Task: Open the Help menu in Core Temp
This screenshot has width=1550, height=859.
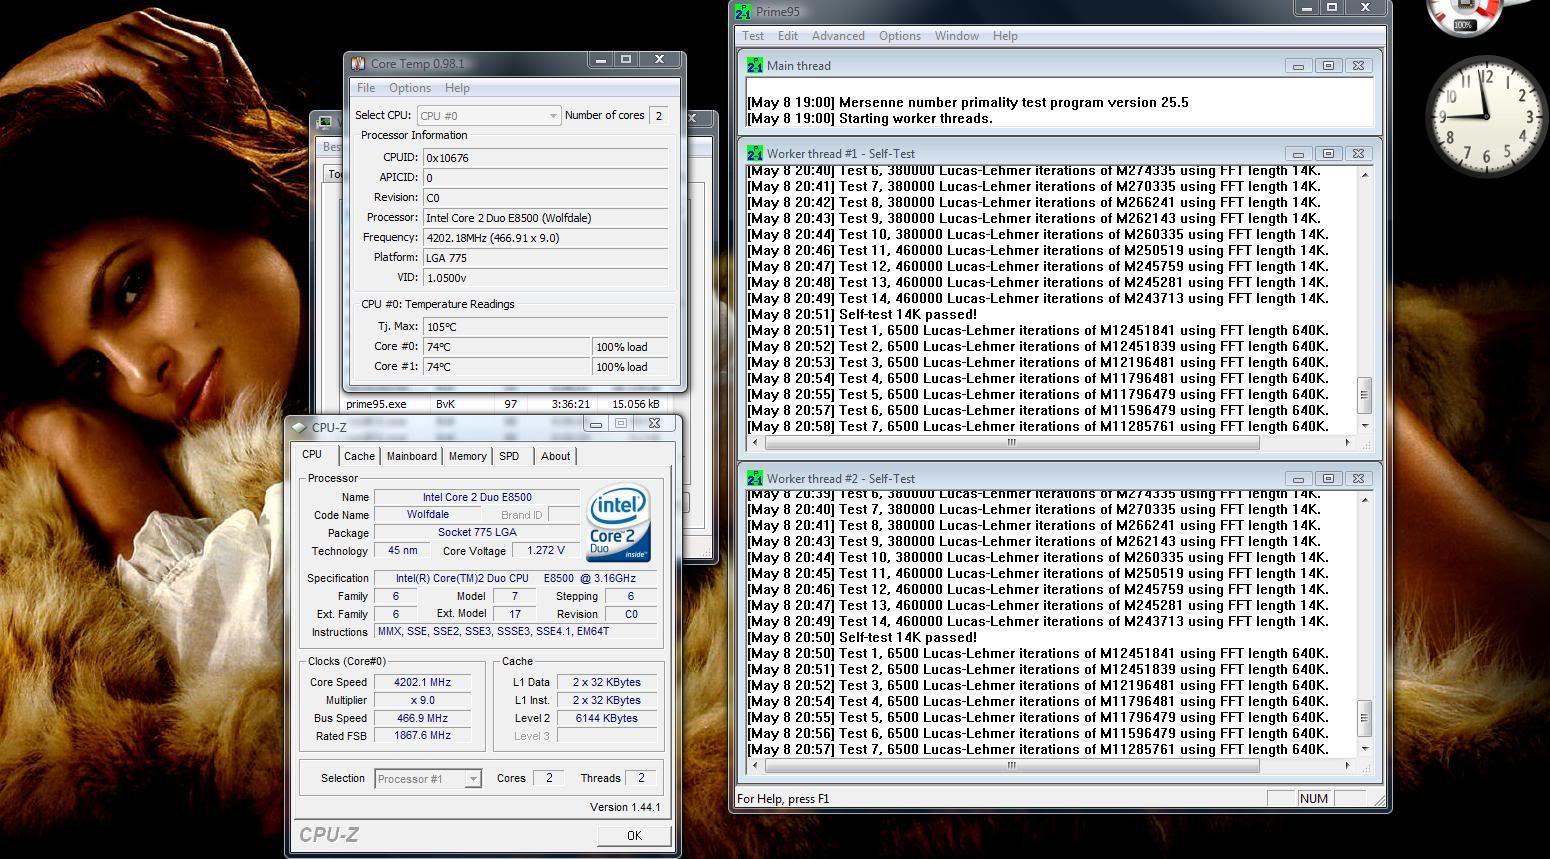Action: pyautogui.click(x=457, y=88)
